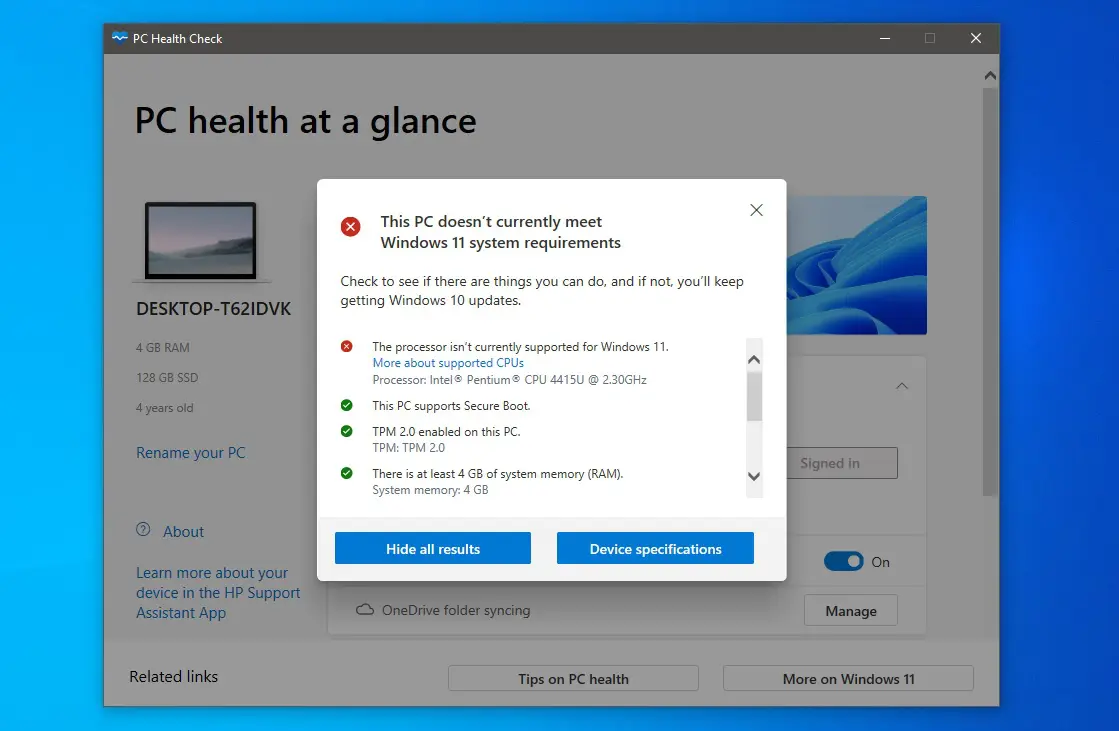Click the Hide all results button
1119x731 pixels.
tap(432, 548)
